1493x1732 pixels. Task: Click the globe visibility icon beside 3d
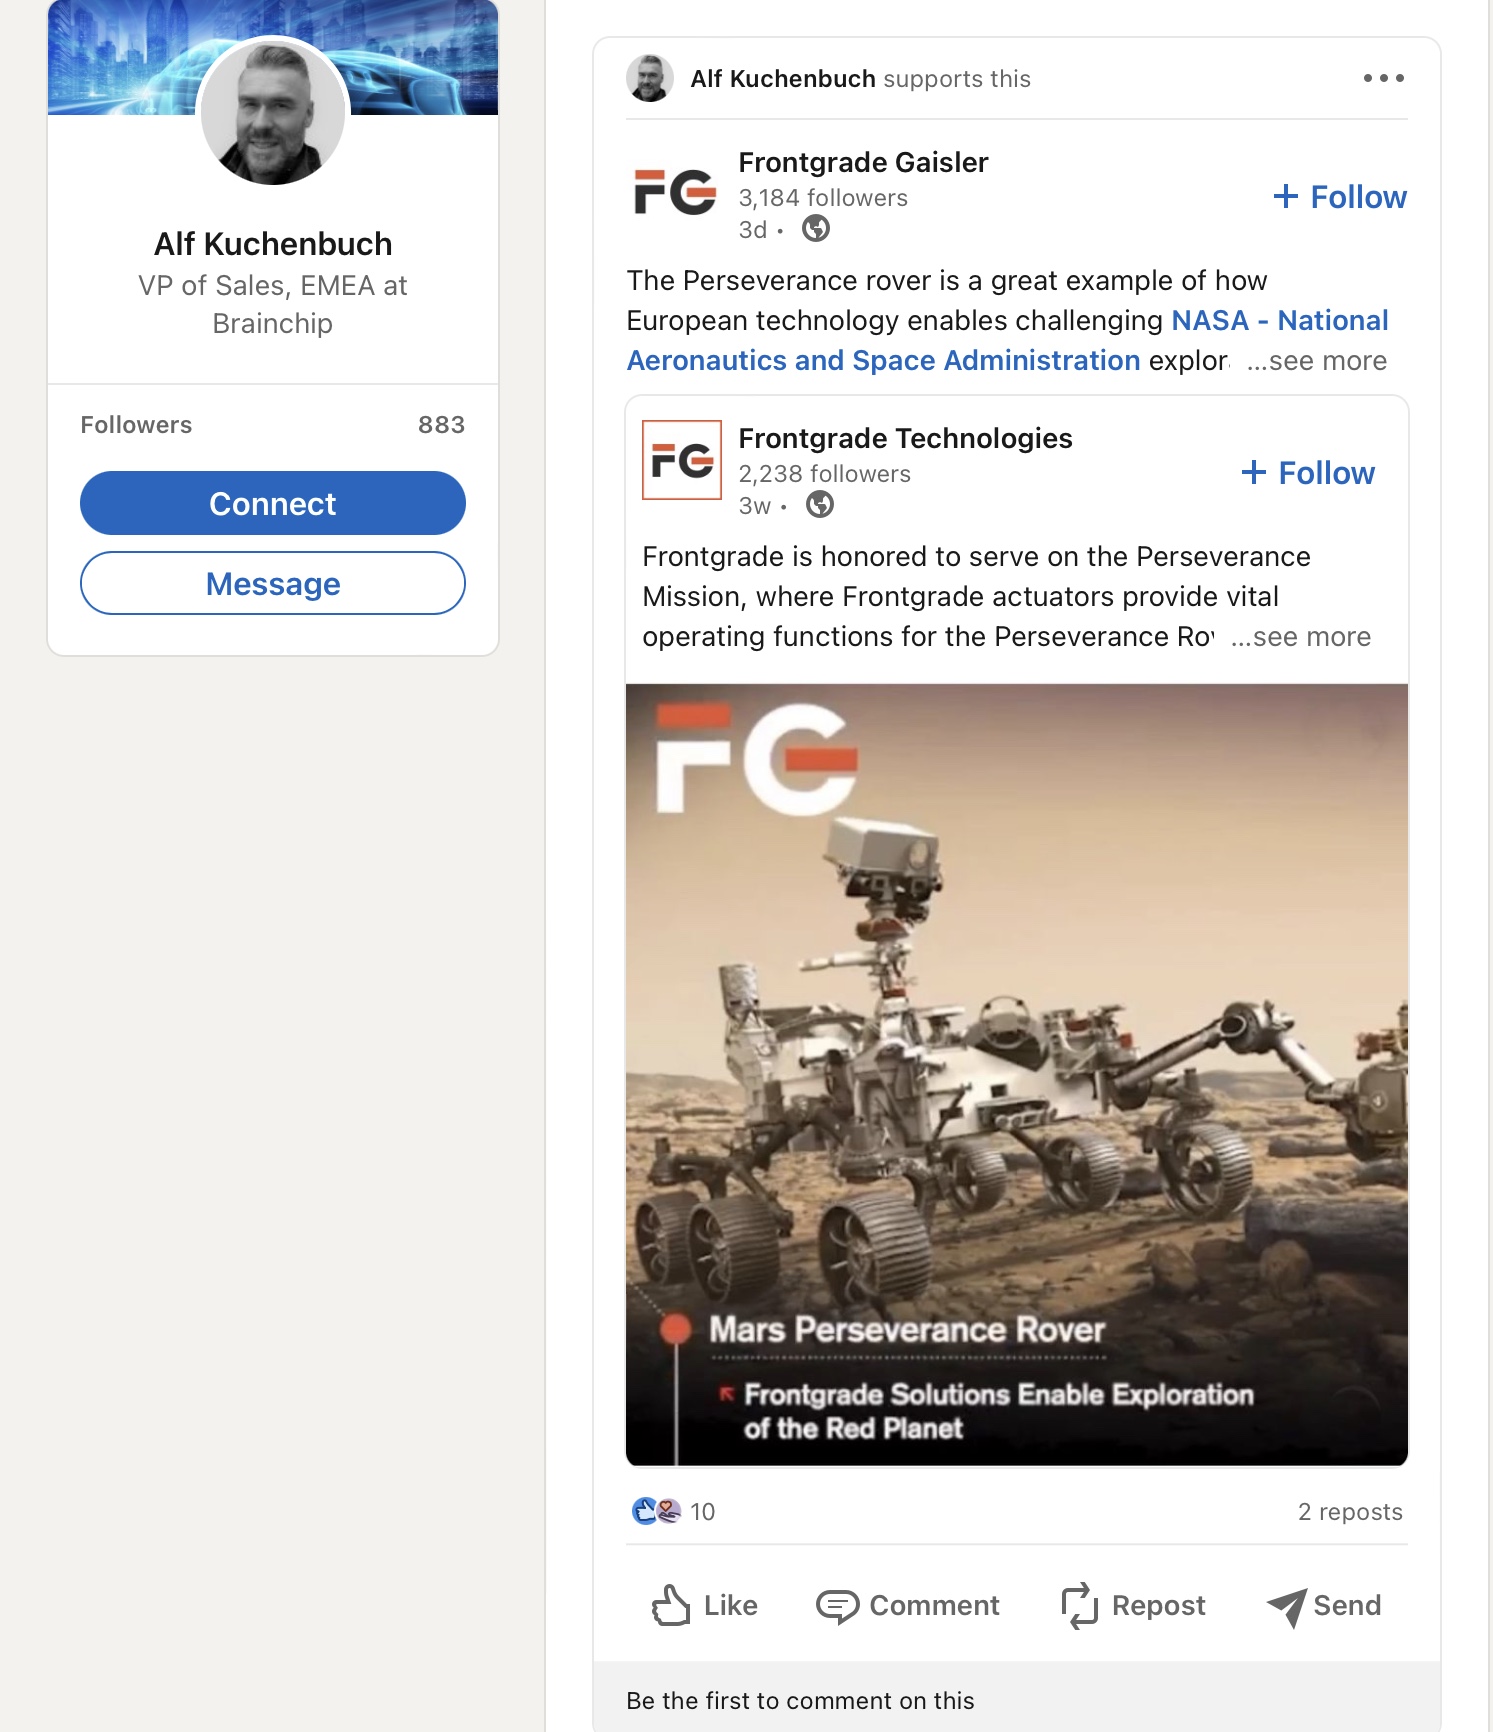[816, 229]
